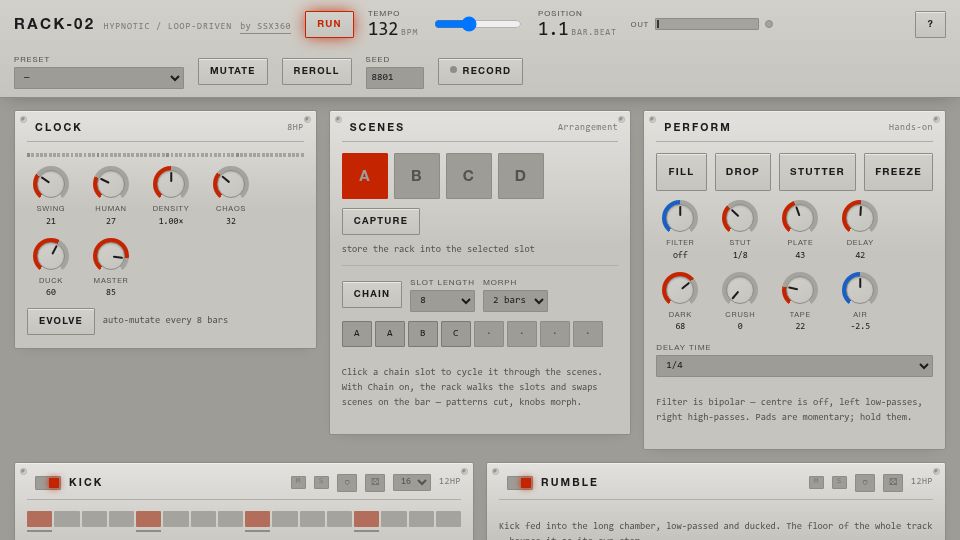The height and width of the screenshot is (540, 960).
Task: Click the KICK circle icon button
Action: 347,482
